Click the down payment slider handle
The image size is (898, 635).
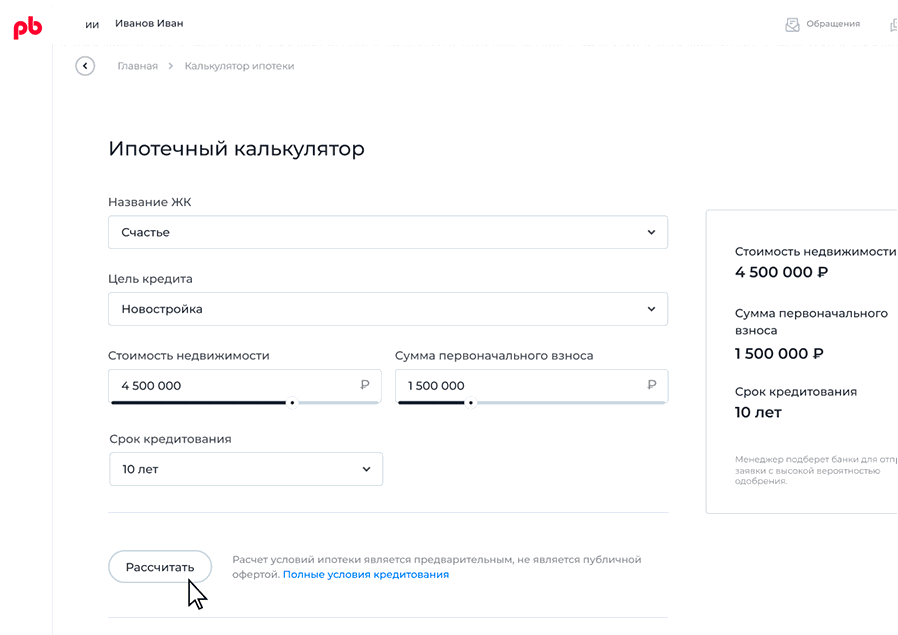coord(470,403)
